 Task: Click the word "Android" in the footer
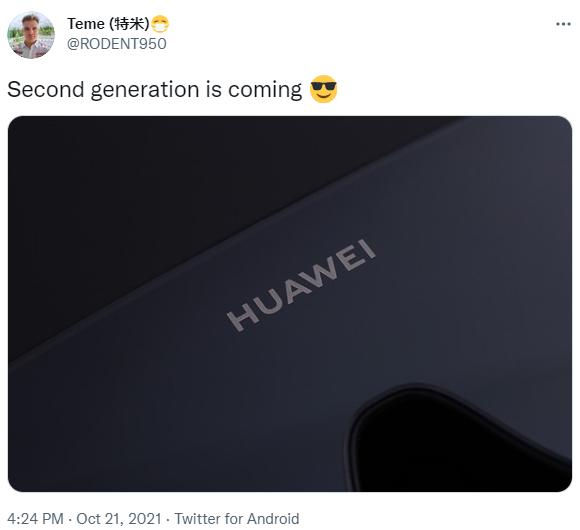click(x=273, y=519)
